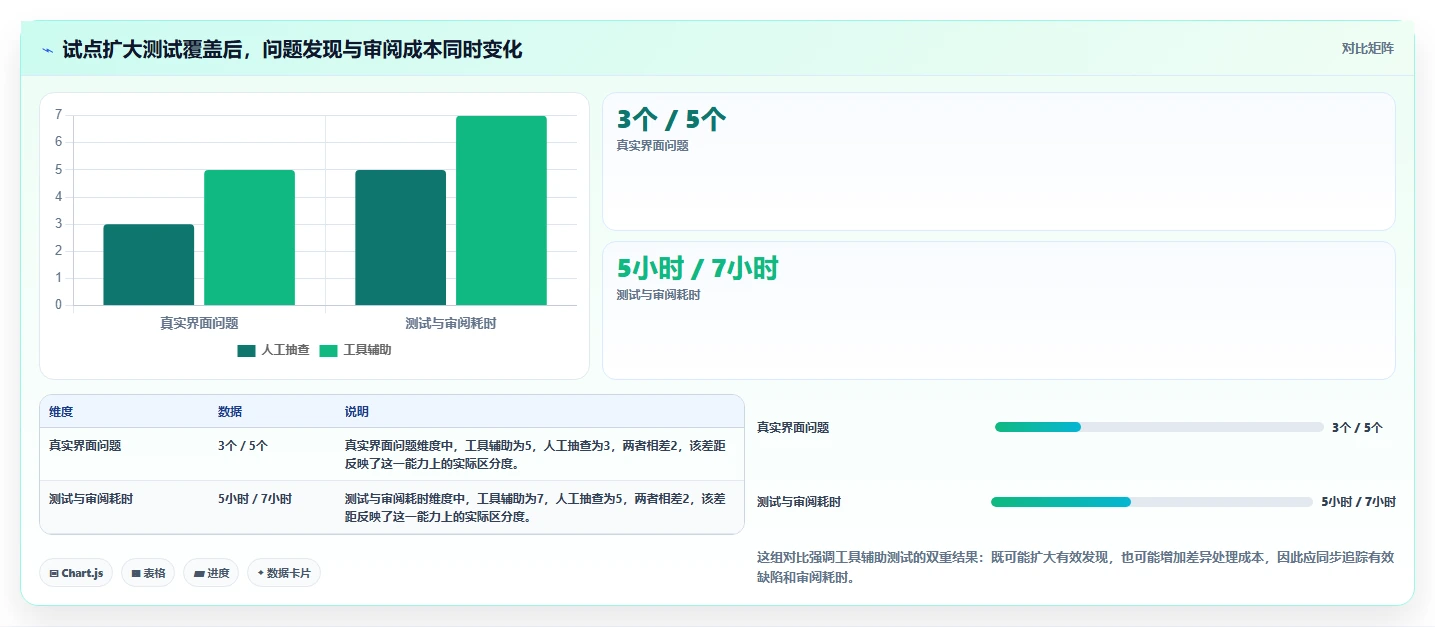Image resolution: width=1435 pixels, height=627 pixels.
Task: Click the page title about 试点扩大测试覆盖
Action: pyautogui.click(x=292, y=50)
